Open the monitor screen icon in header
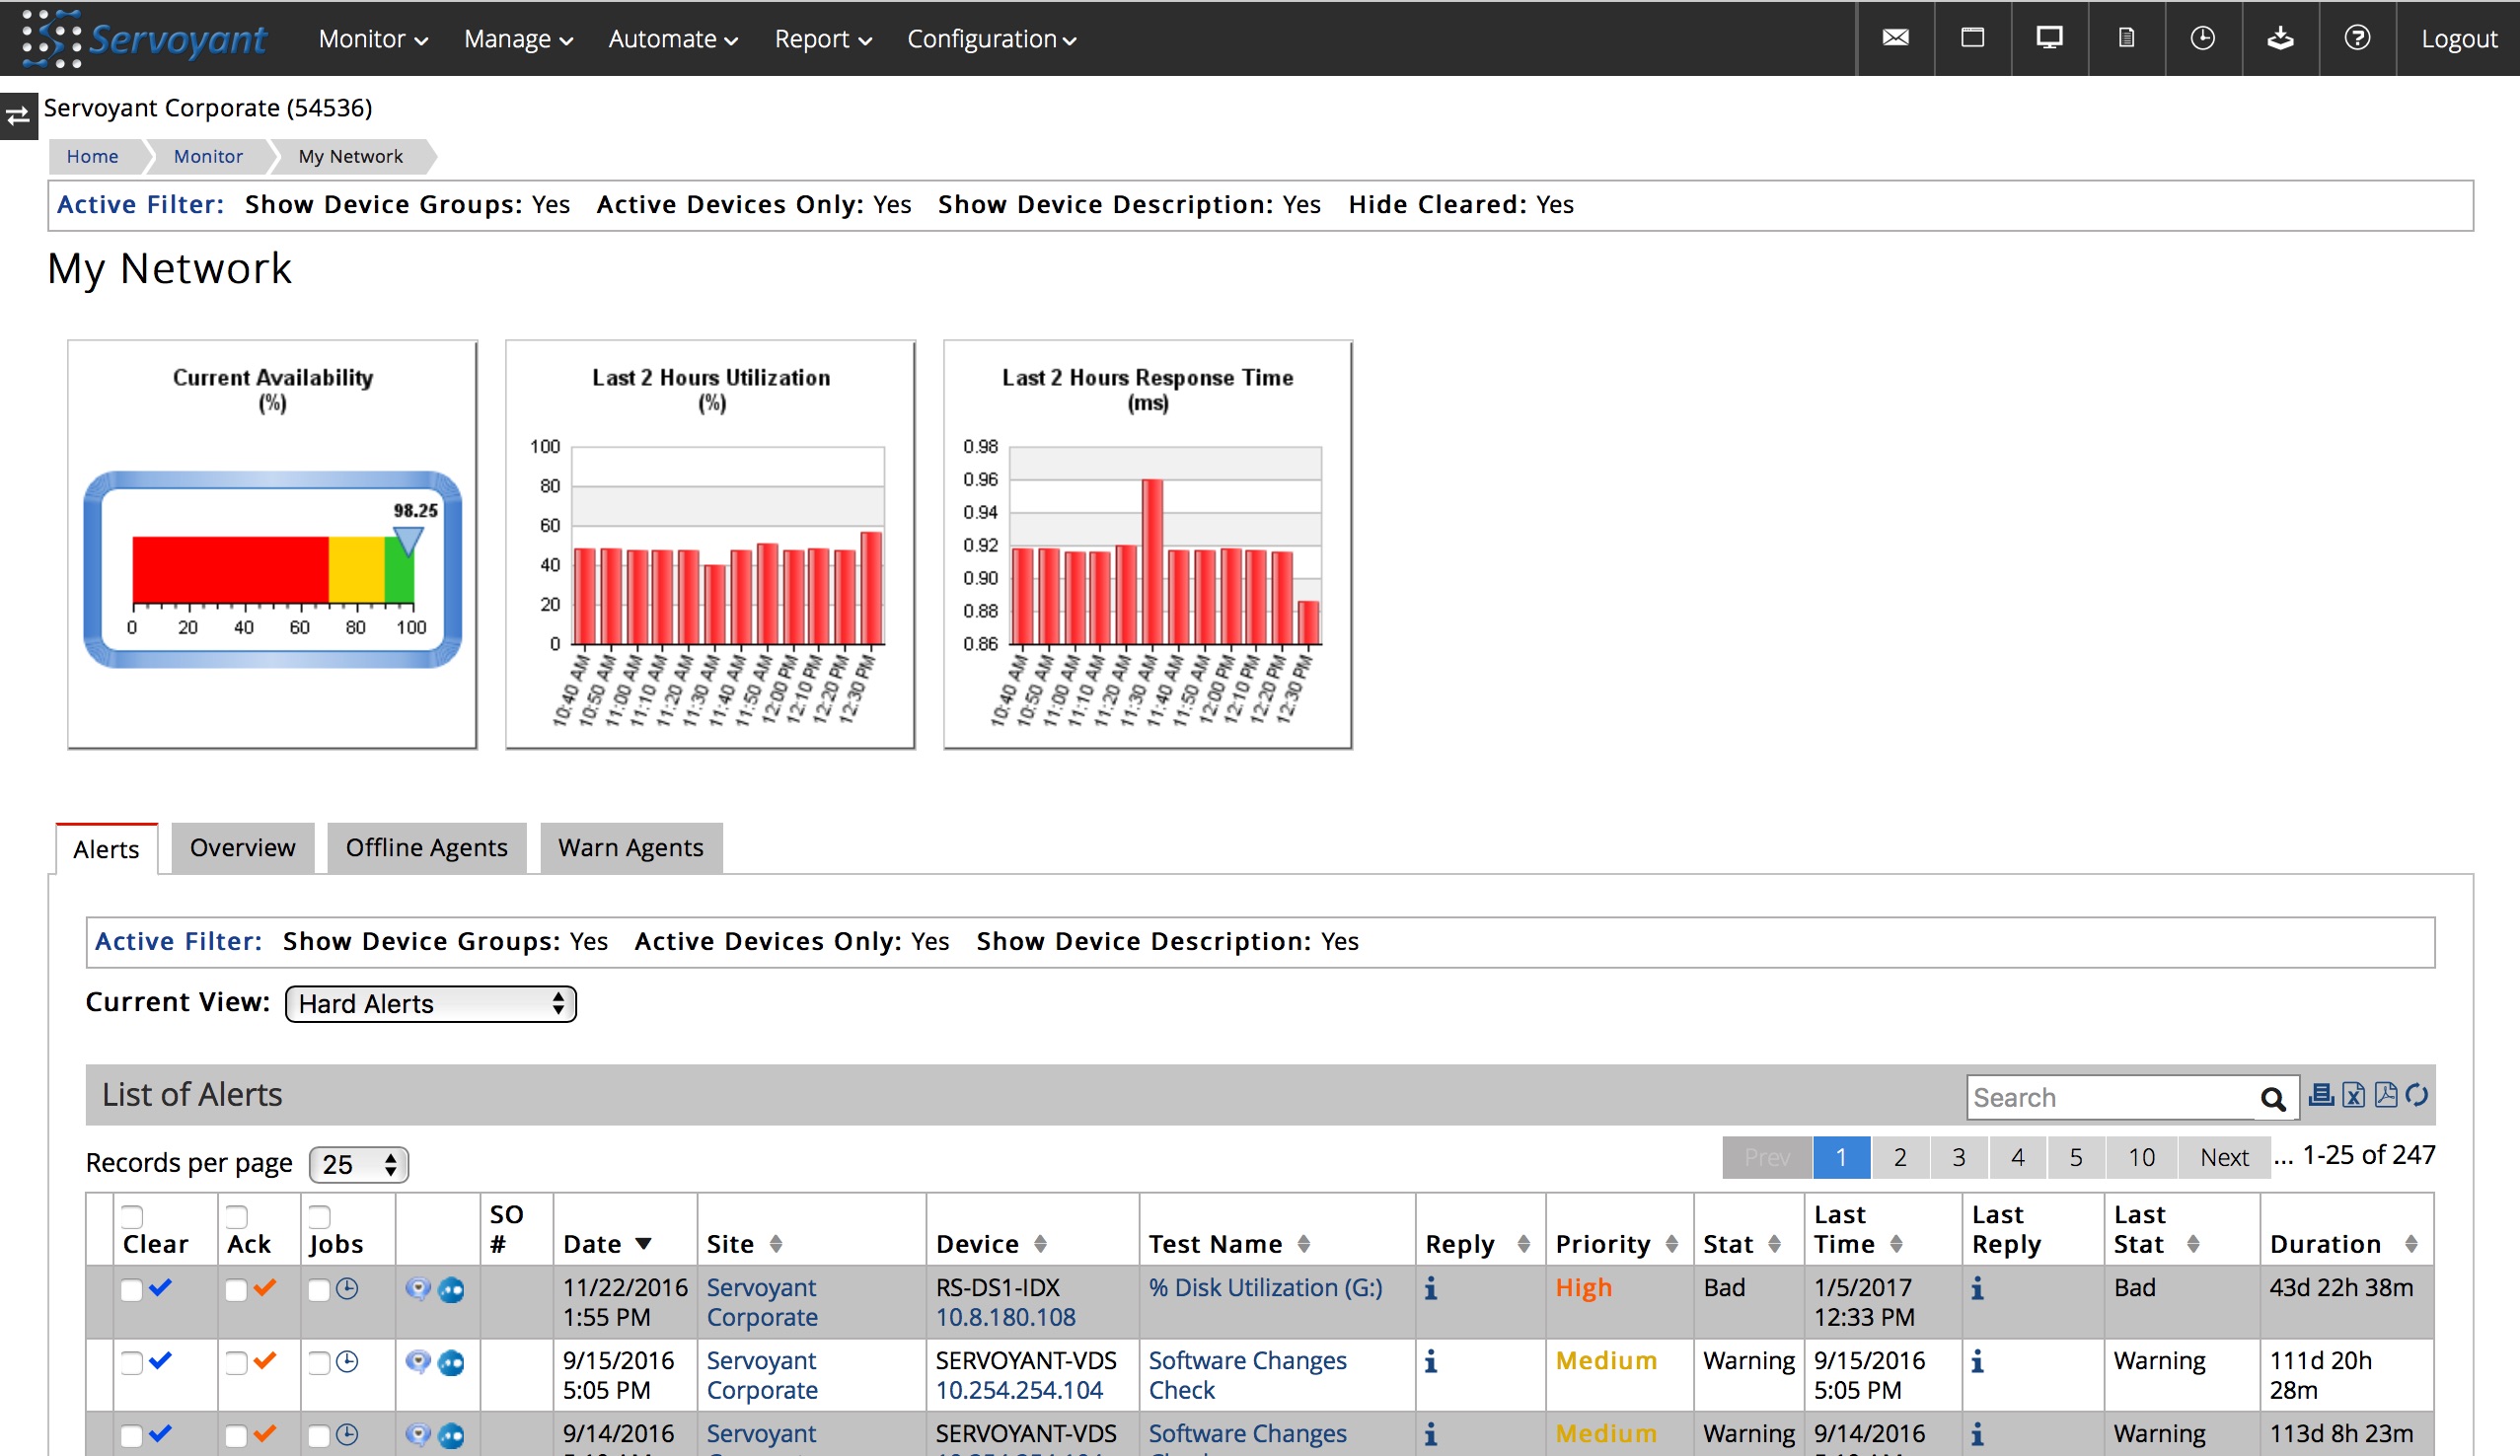 point(2049,38)
